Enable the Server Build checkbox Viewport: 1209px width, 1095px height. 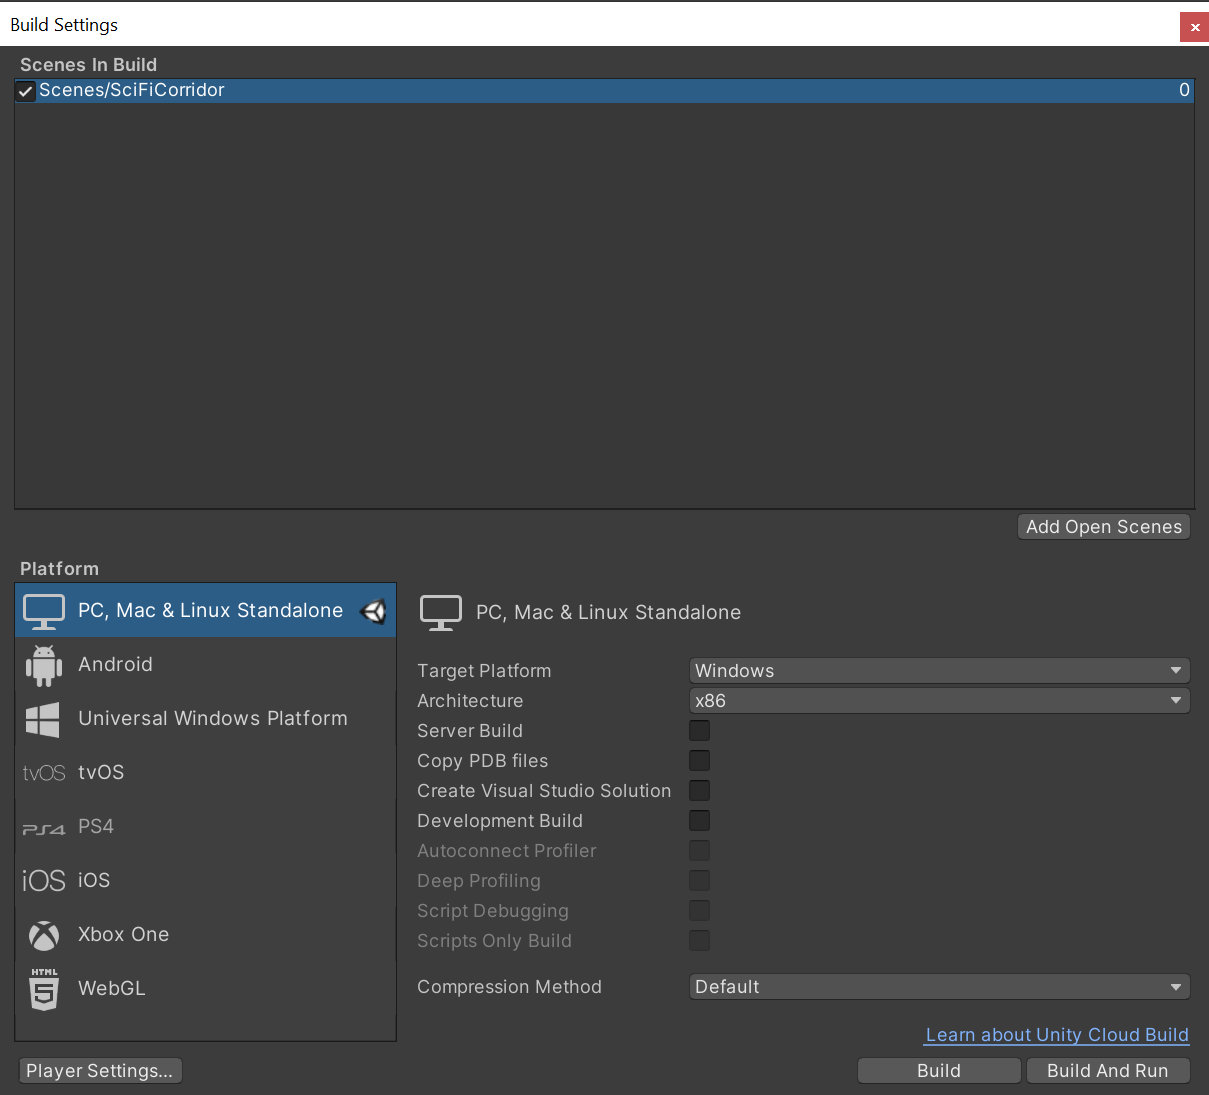coord(700,731)
